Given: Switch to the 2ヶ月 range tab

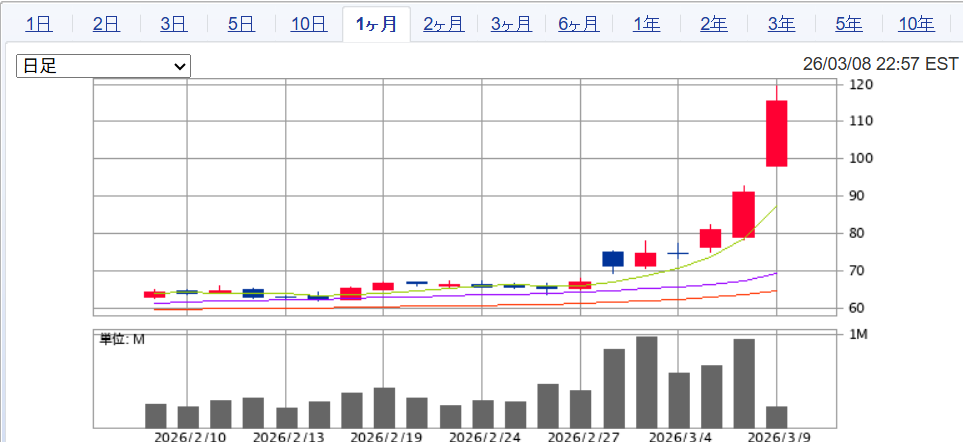Looking at the screenshot, I should coord(443,24).
